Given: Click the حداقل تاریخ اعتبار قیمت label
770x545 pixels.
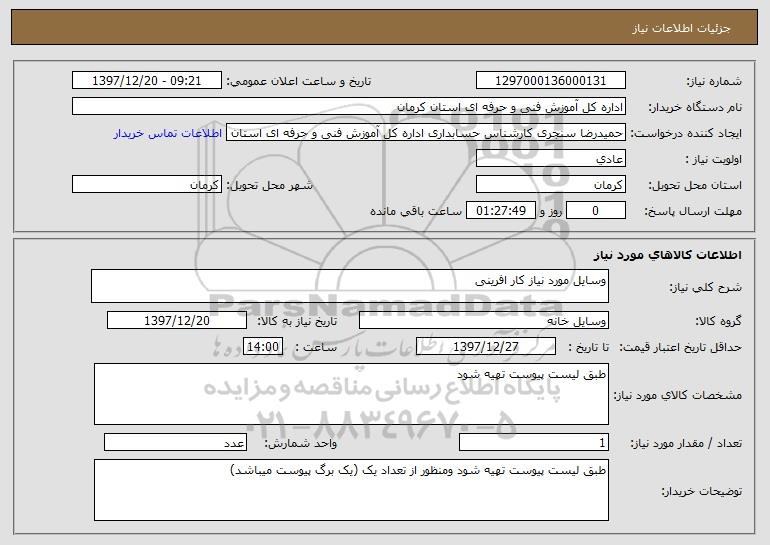Looking at the screenshot, I should tap(680, 348).
